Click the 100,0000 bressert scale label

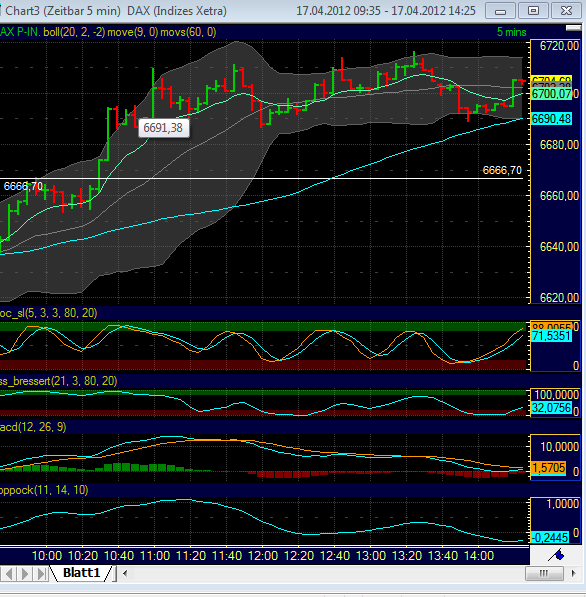pos(556,394)
